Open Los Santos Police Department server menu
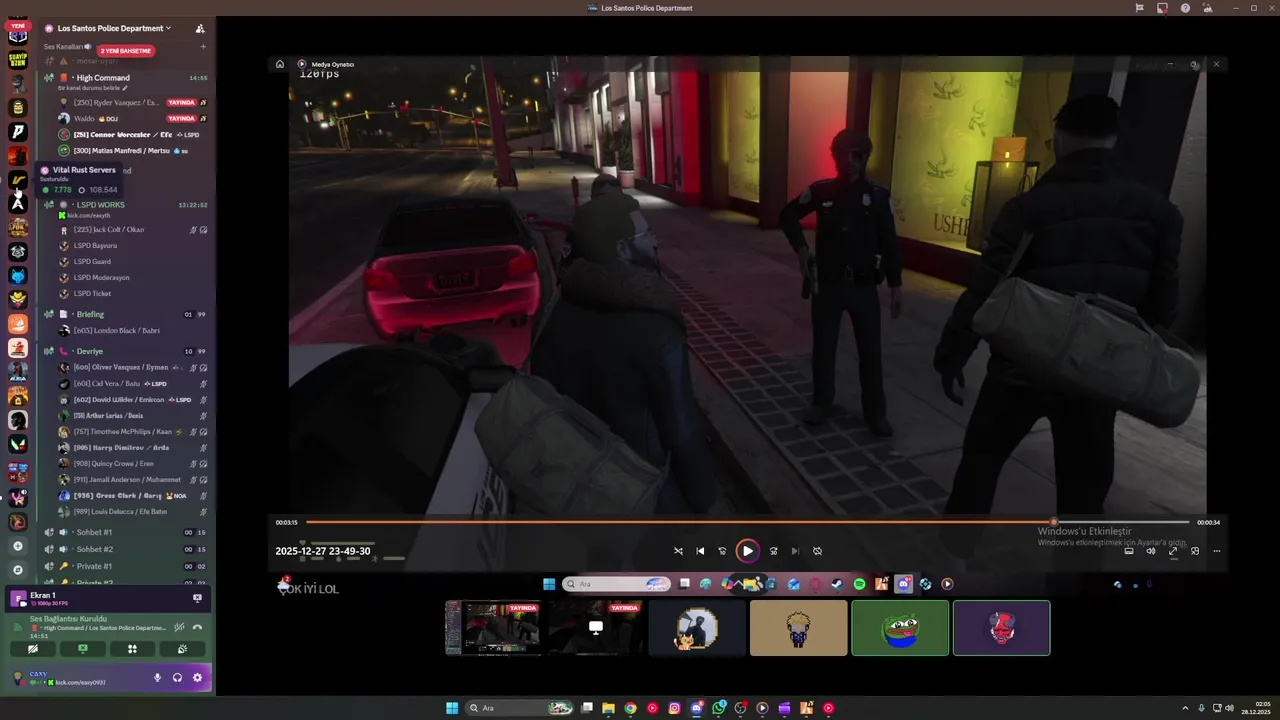 pyautogui.click(x=115, y=28)
